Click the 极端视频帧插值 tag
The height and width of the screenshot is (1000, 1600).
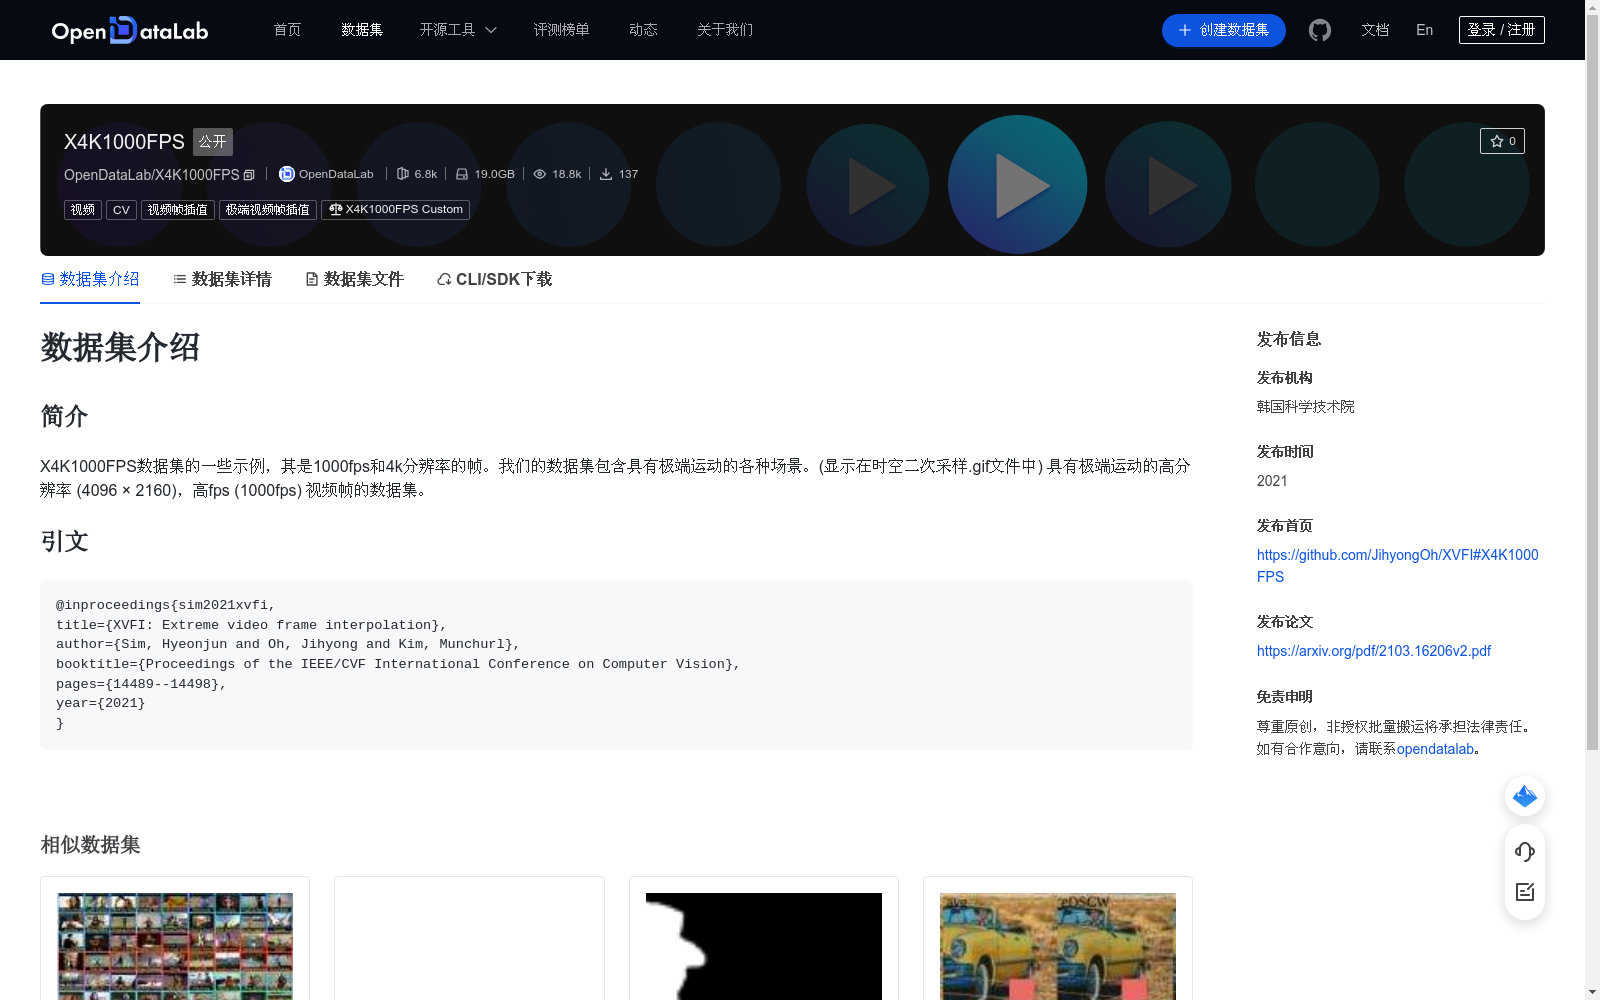tap(268, 210)
